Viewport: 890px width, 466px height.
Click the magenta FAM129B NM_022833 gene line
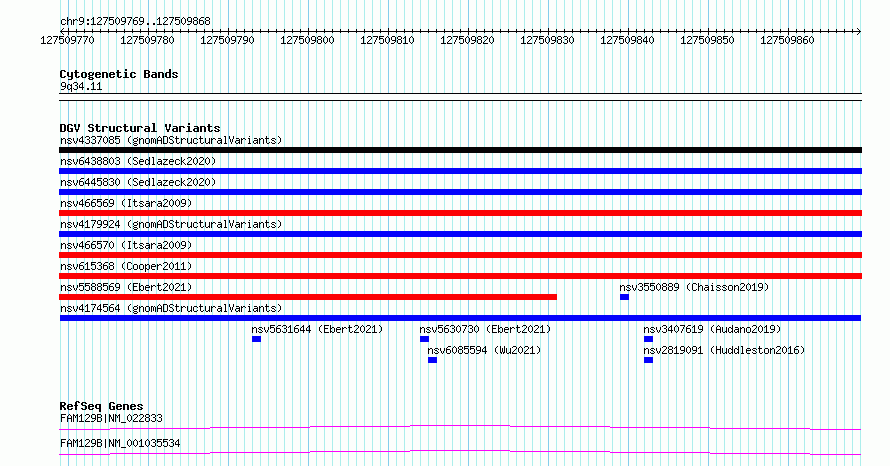tap(460, 427)
